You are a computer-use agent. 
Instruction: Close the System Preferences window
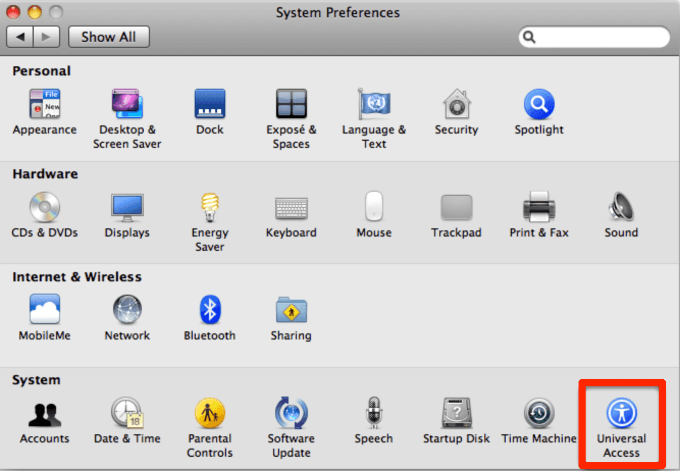coord(13,12)
